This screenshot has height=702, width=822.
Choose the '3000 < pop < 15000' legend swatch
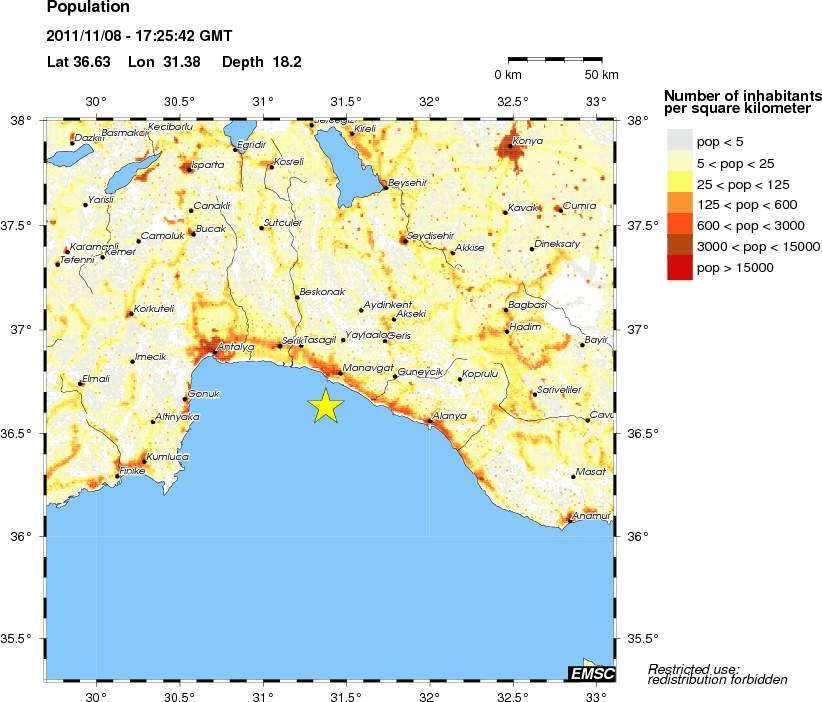click(x=679, y=247)
